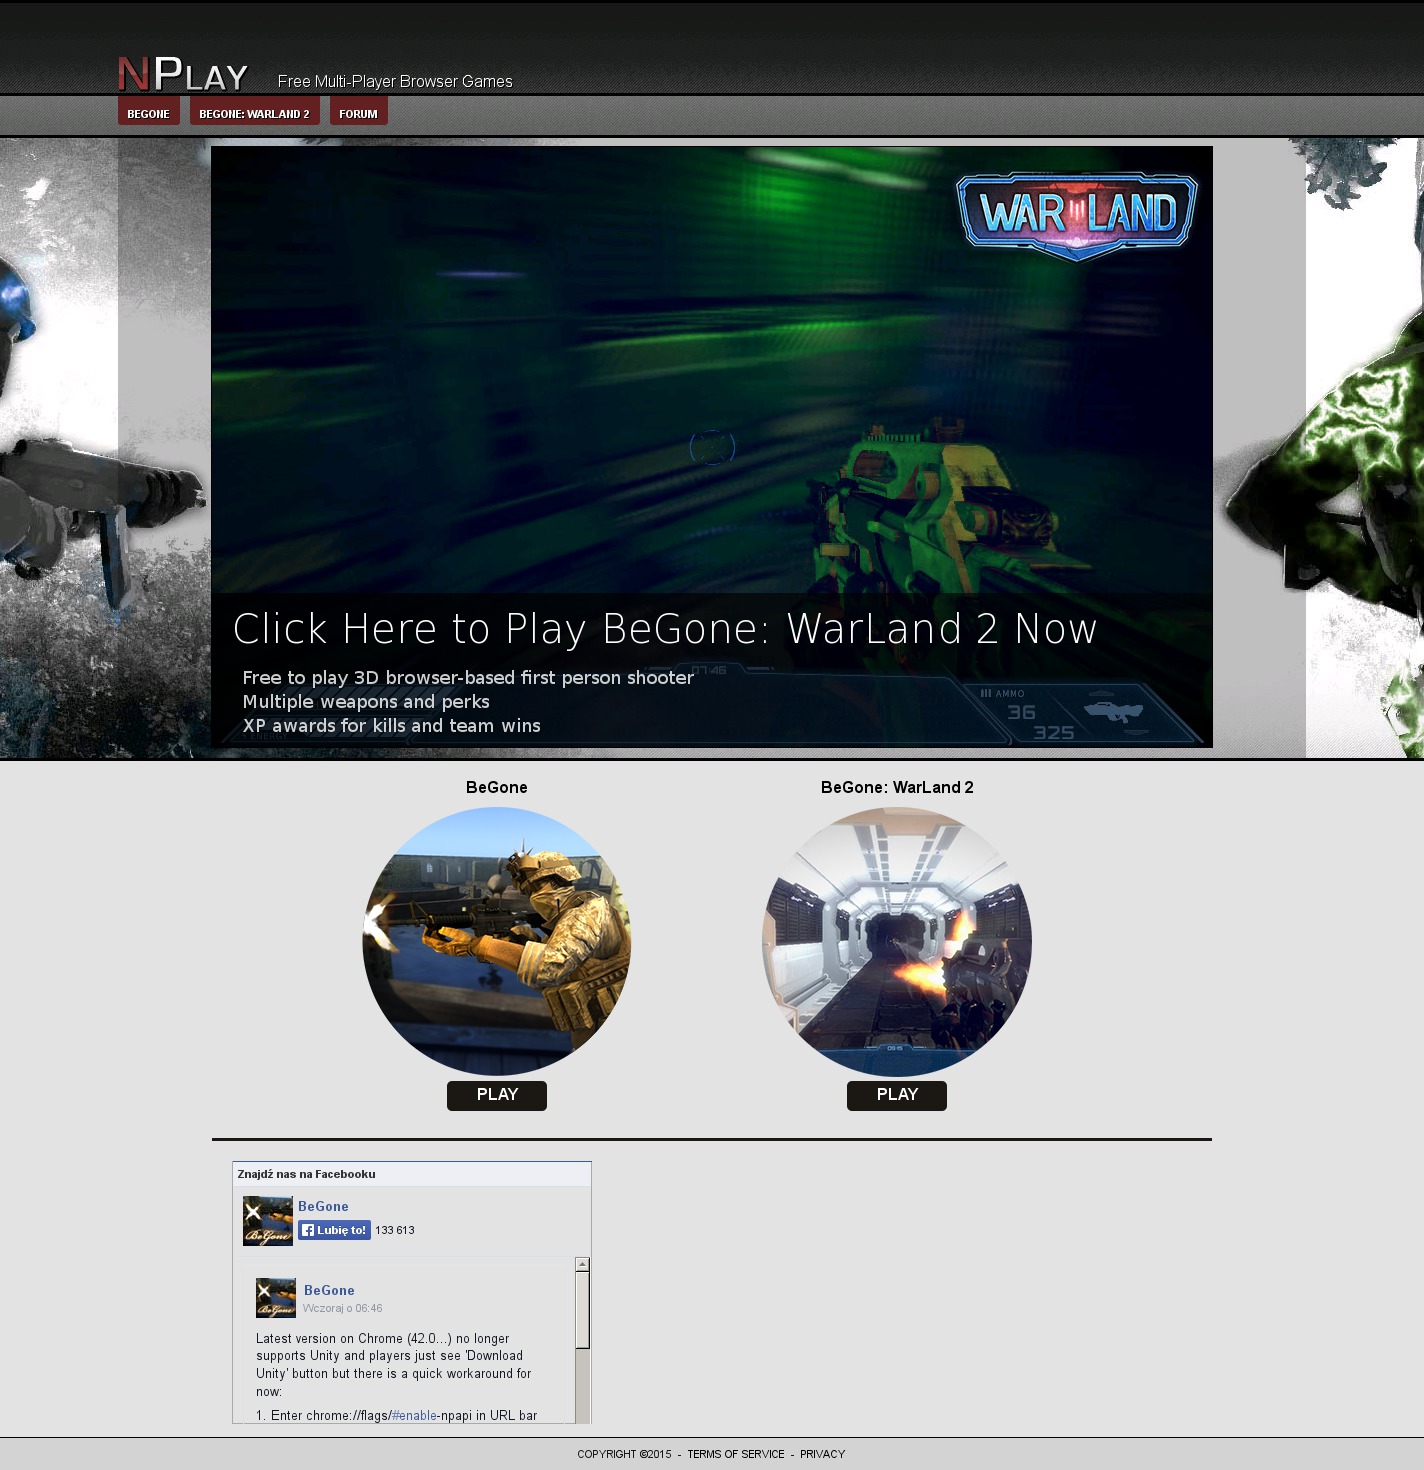Open TERMS OF SERVICE footer link
Screen dimensions: 1424x1470
tap(736, 1454)
